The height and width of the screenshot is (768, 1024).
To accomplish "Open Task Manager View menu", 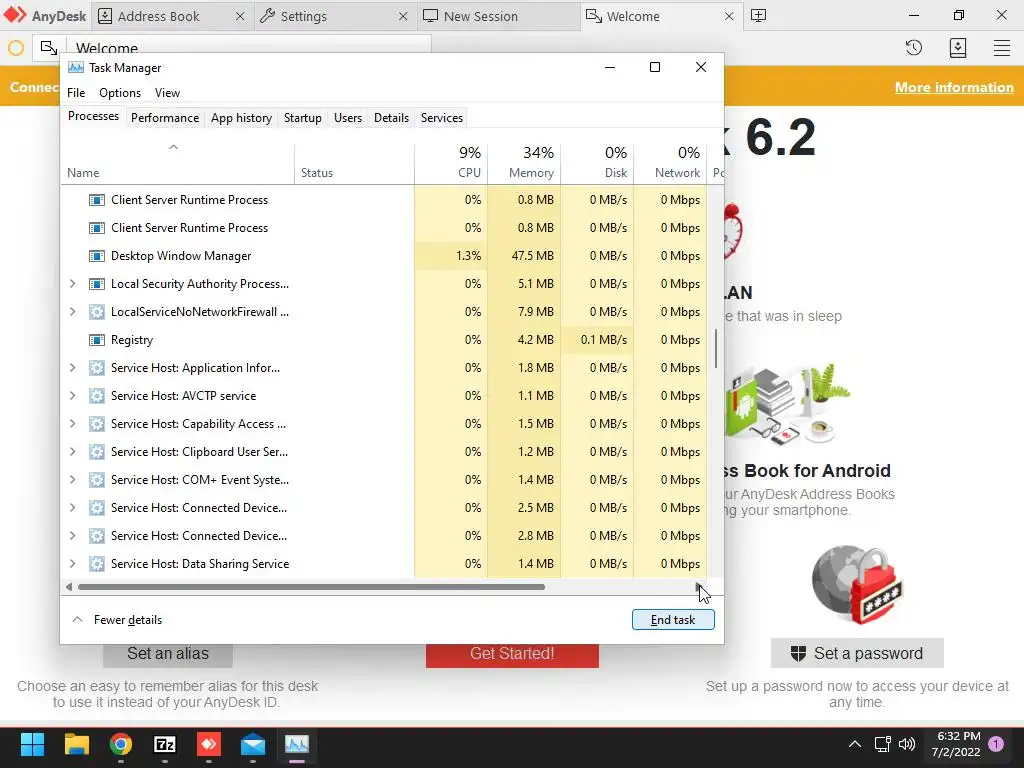I will [x=167, y=93].
